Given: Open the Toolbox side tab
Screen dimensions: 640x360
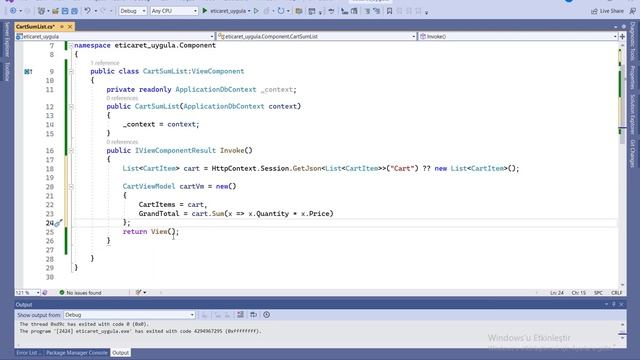Looking at the screenshot, I should (7, 71).
